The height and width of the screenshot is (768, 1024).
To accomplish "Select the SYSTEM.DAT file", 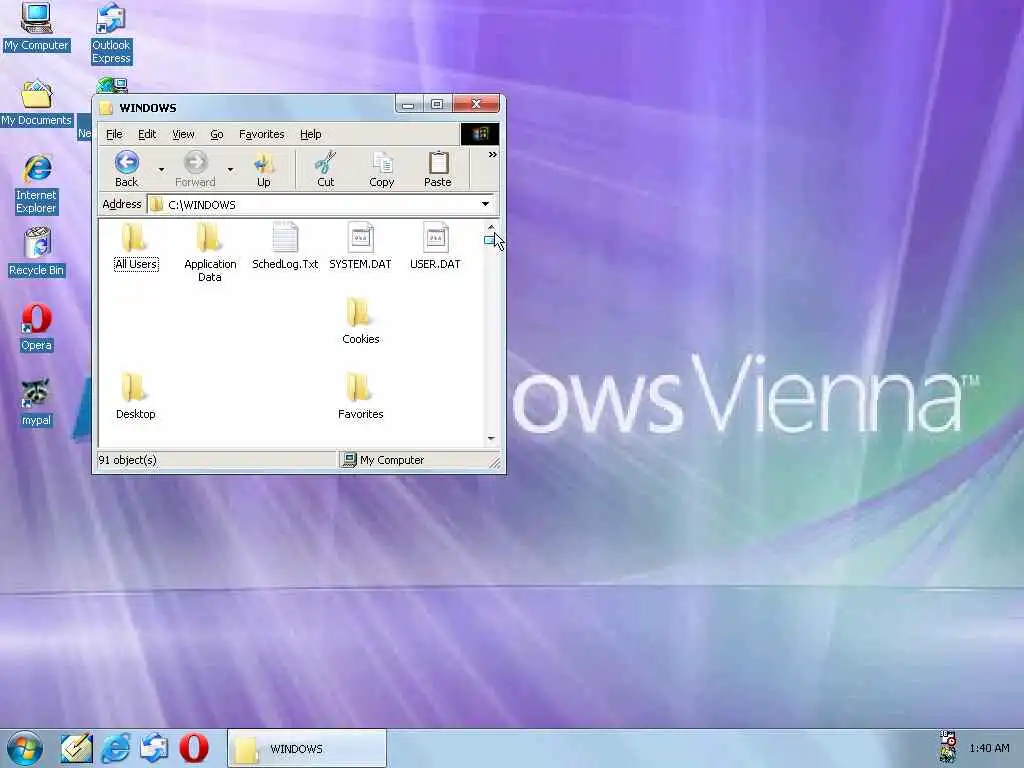I will coord(360,246).
